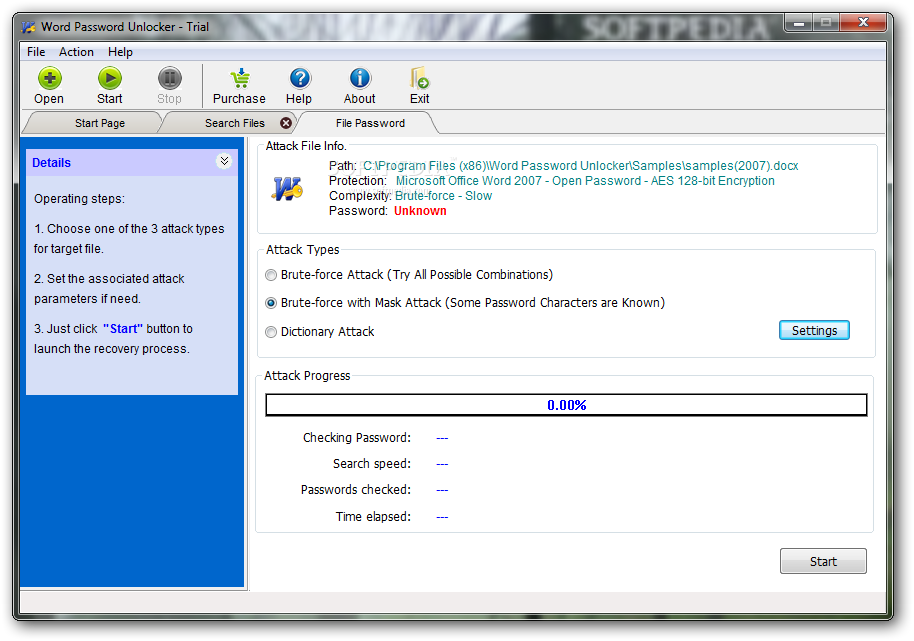Close the Word Password Unlocker window
This screenshot has height=641, width=914.
click(x=863, y=23)
